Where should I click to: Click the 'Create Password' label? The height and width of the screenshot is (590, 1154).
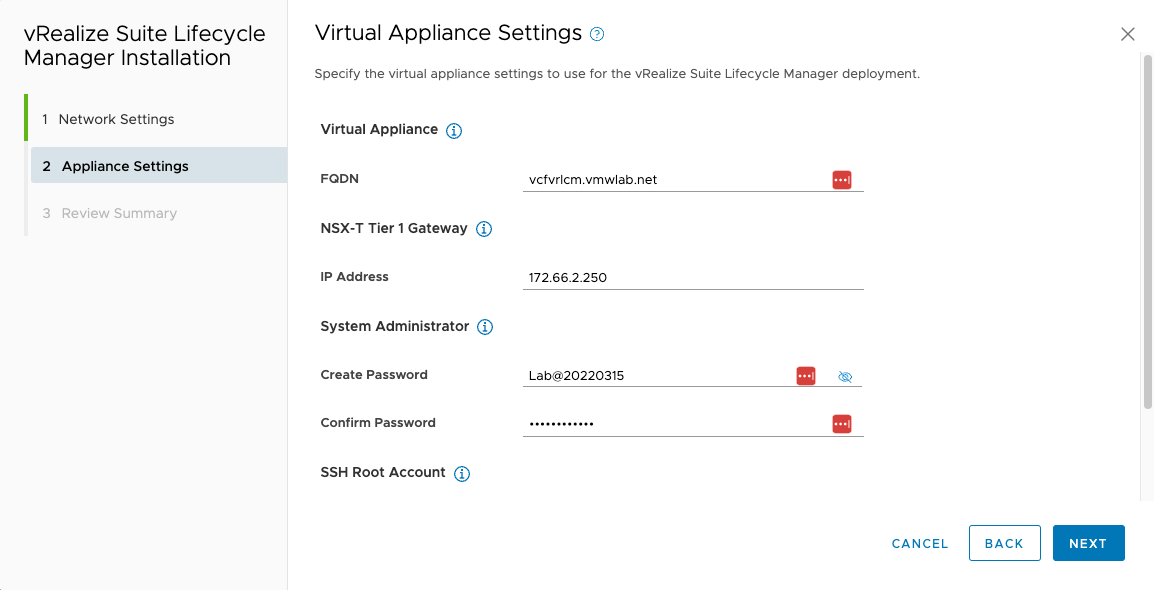374,374
